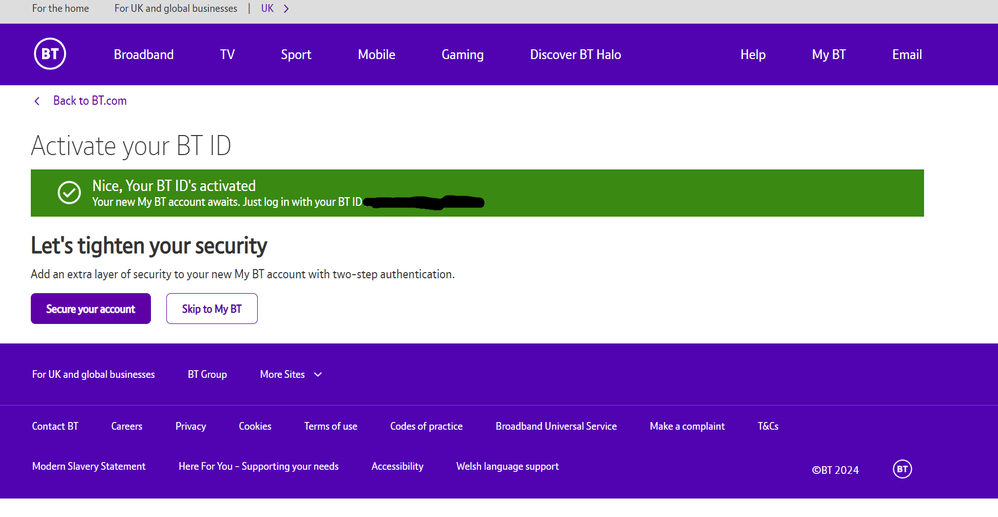998x517 pixels.
Task: Click the ©BT 2024 copyright text
Action: pyautogui.click(x=835, y=471)
